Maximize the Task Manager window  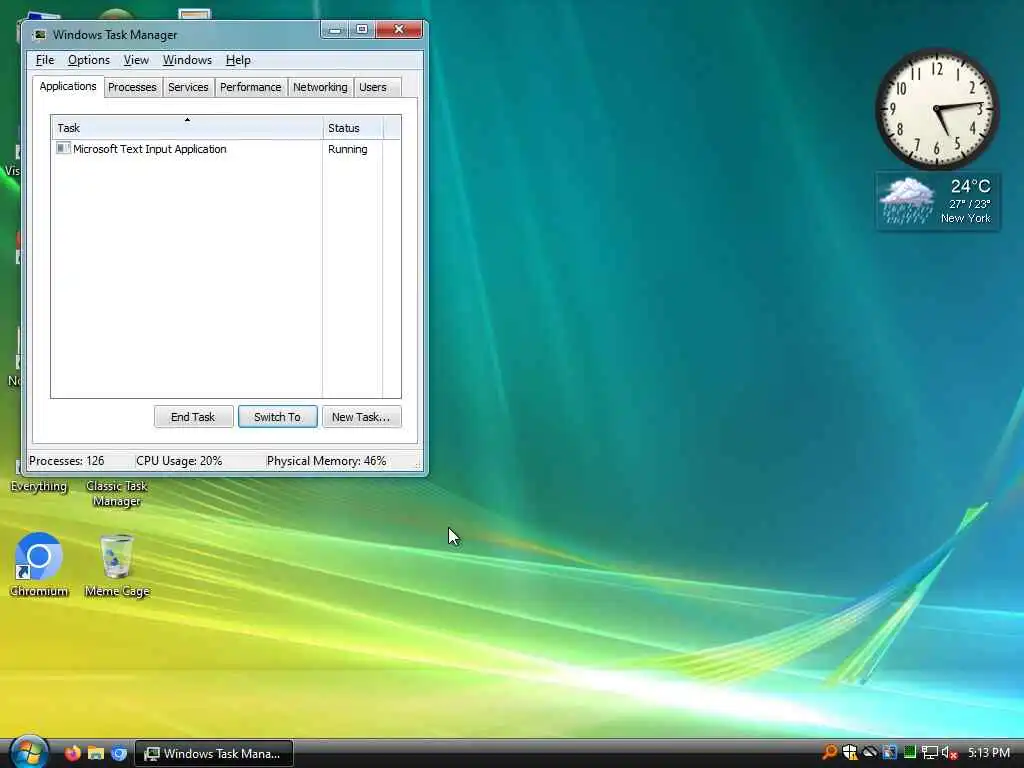point(362,30)
